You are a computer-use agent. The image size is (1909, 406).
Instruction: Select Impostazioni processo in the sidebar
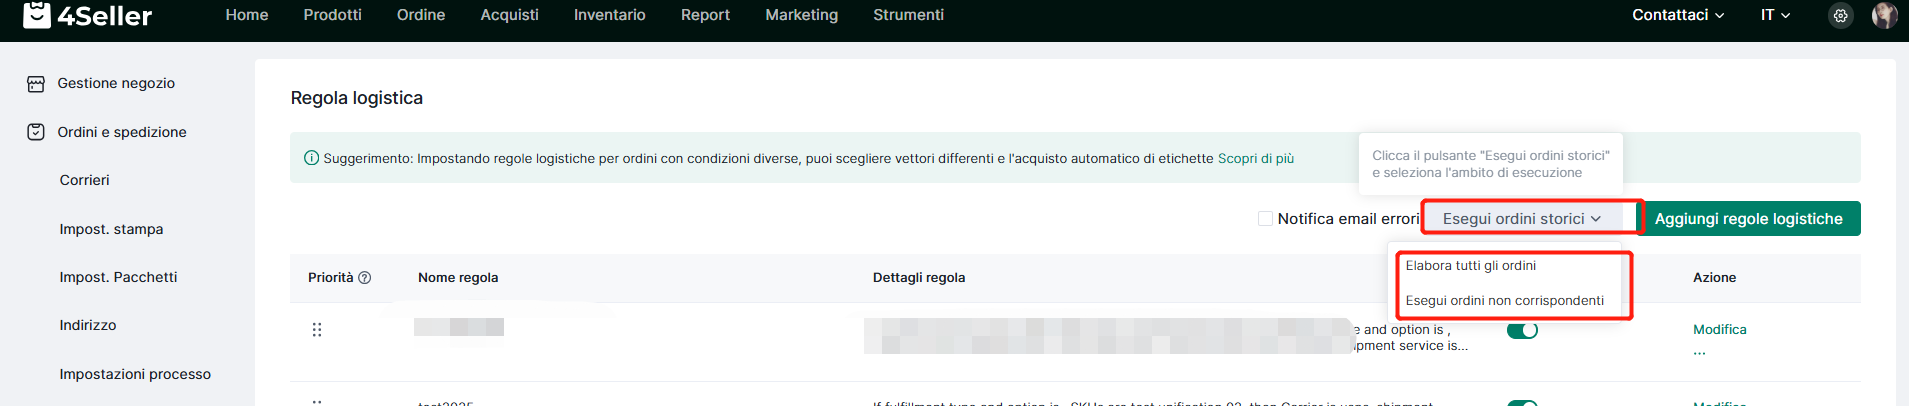pos(135,374)
